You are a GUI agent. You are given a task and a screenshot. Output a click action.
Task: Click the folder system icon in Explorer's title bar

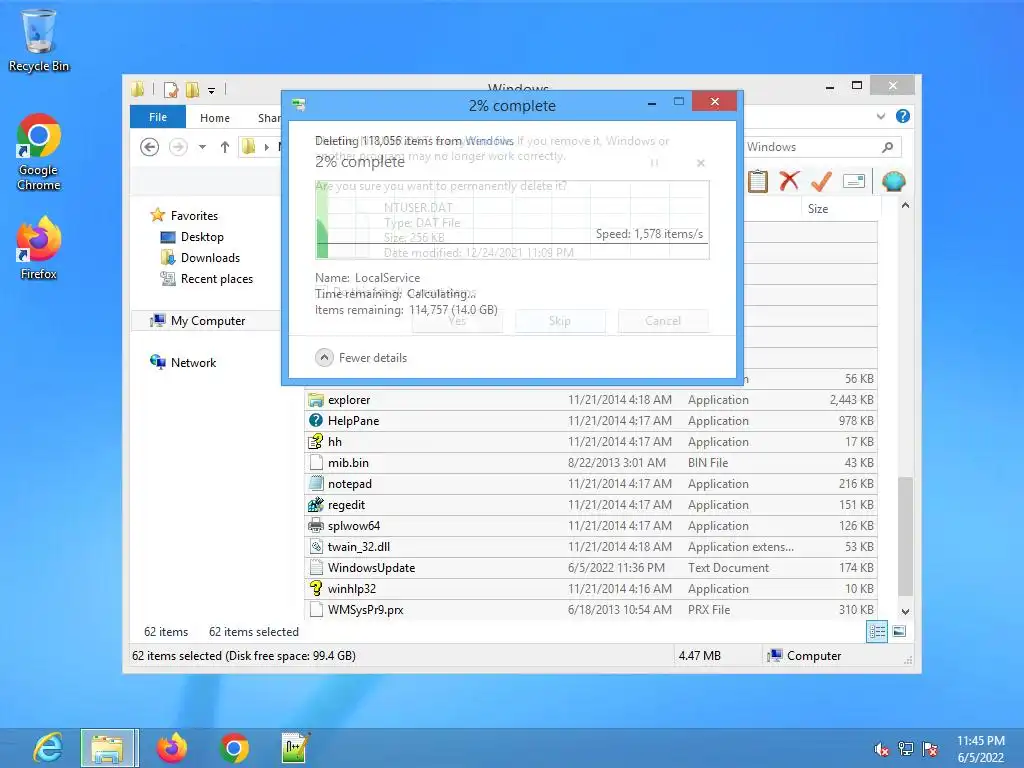pos(138,89)
